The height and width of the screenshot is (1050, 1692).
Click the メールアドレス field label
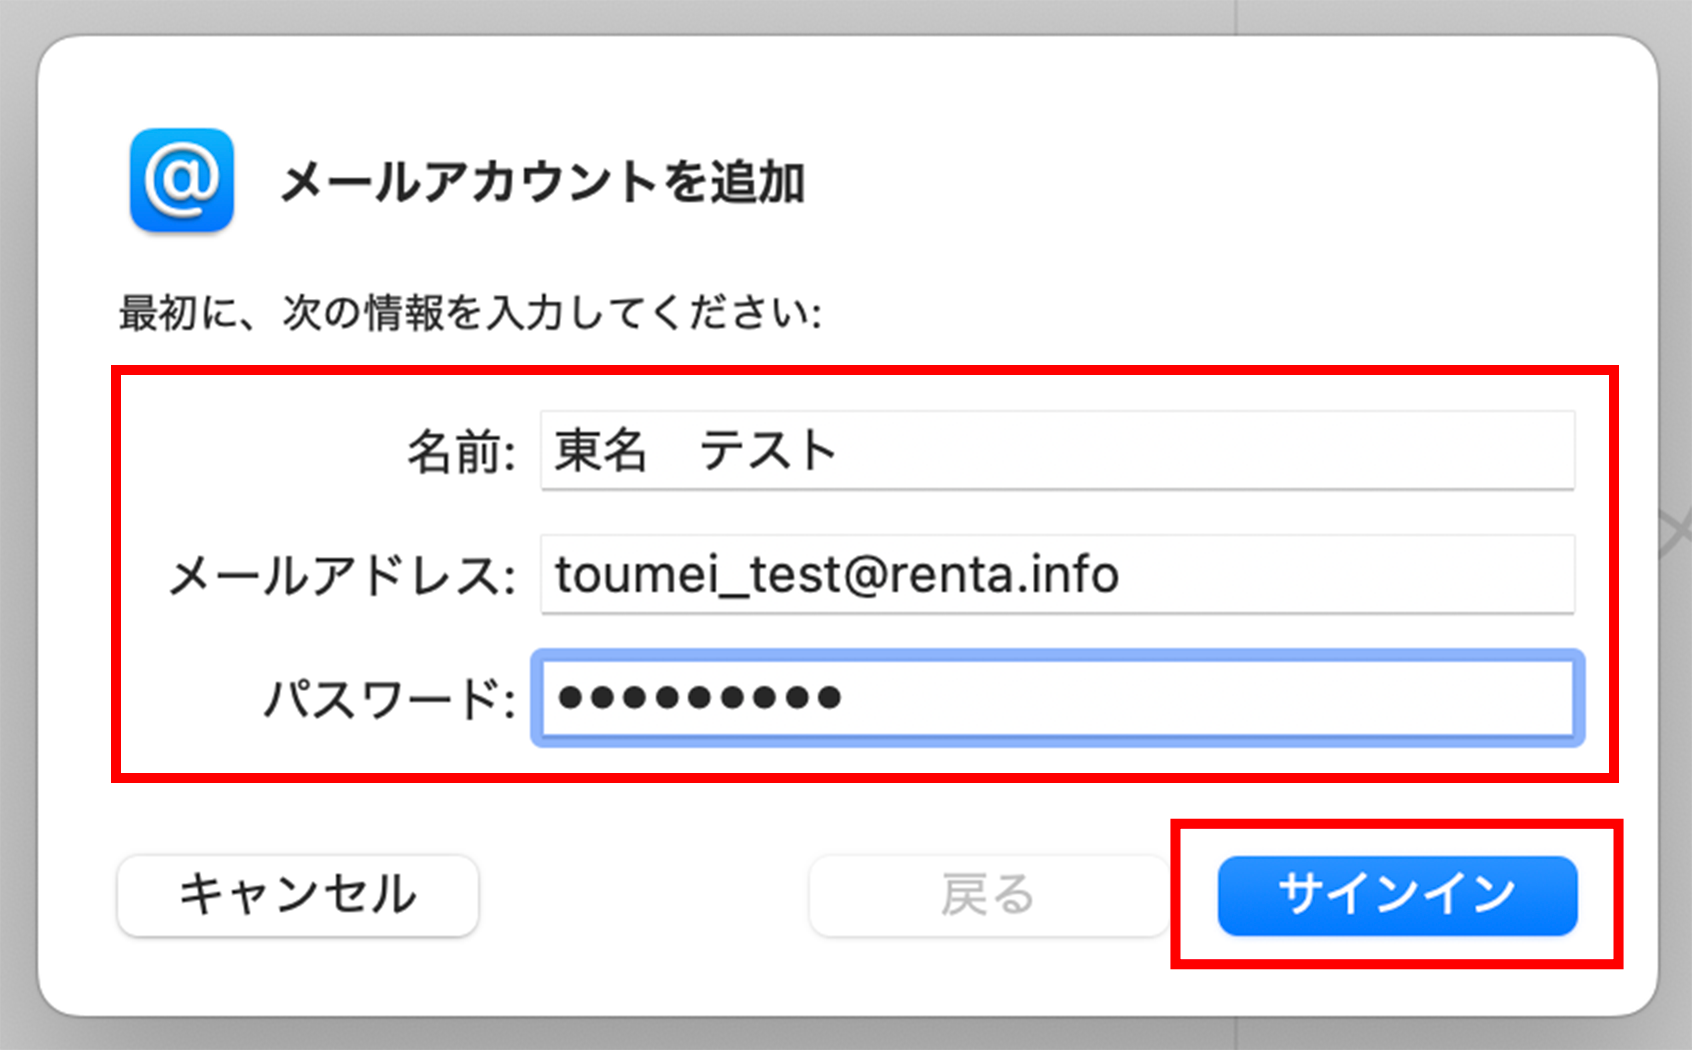[x=342, y=577]
